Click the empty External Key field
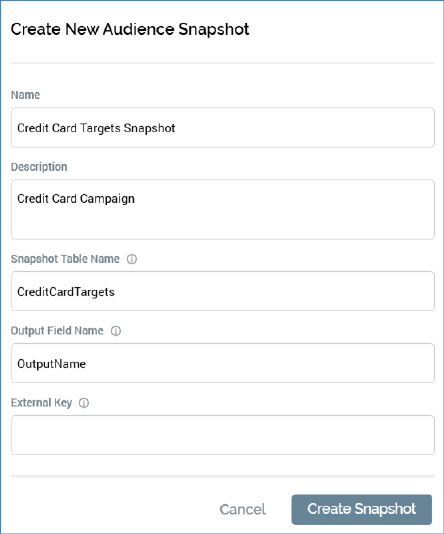The image size is (444, 534). tap(223, 435)
